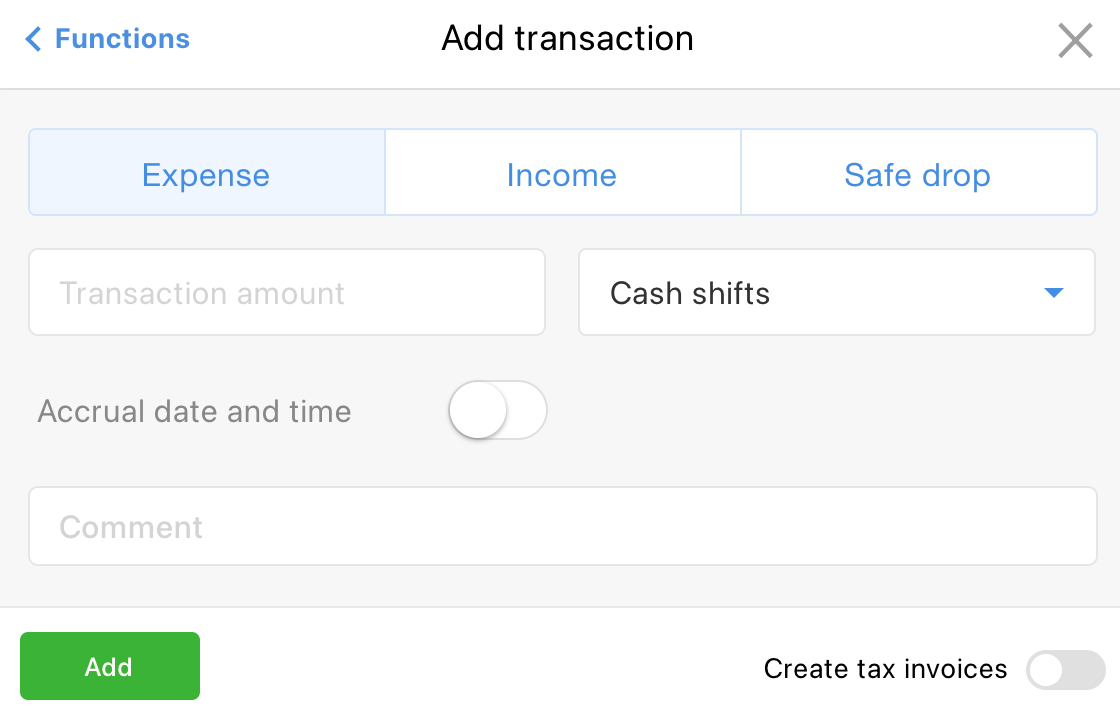The image size is (1120, 718).
Task: Click the back chevron icon beside Functions
Action: (34, 40)
